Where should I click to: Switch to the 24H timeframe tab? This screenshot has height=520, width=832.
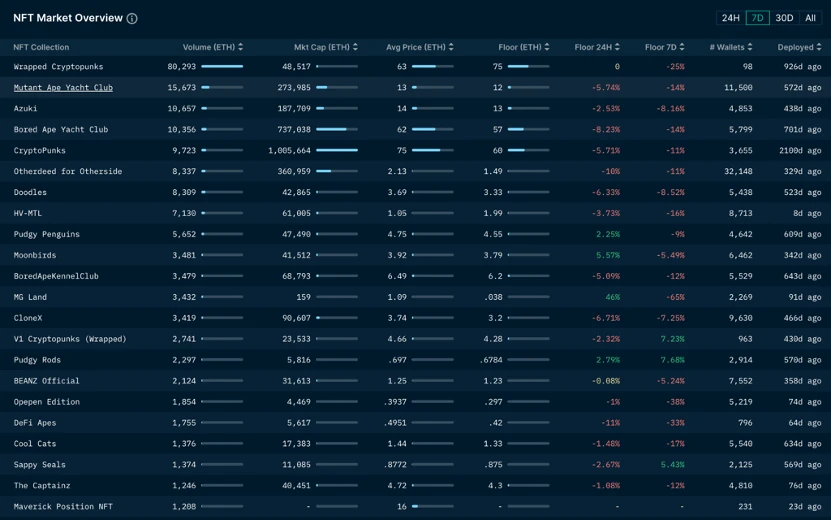730,18
